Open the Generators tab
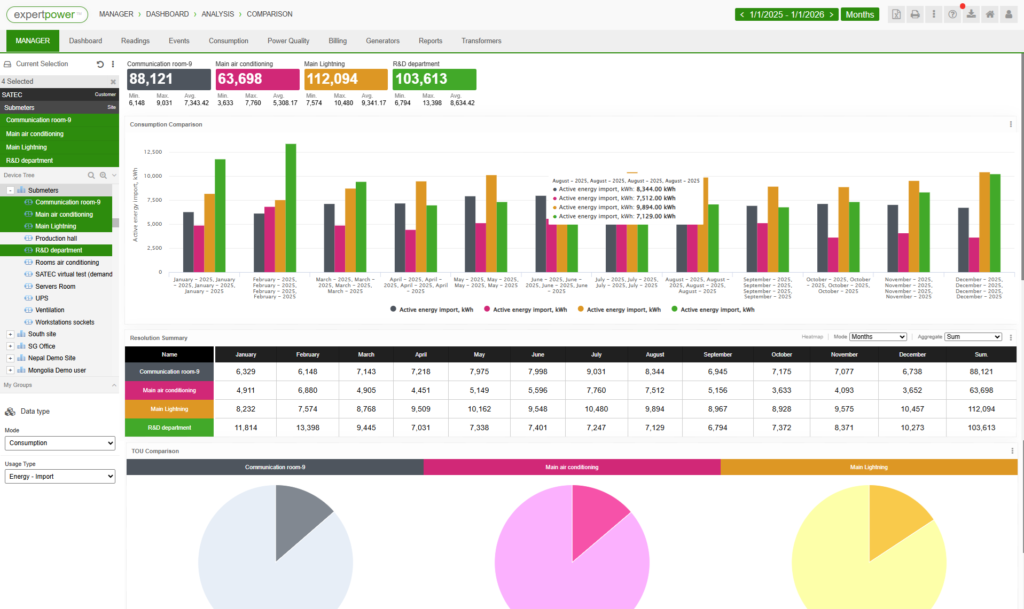This screenshot has height=609, width=1024. pyautogui.click(x=383, y=41)
